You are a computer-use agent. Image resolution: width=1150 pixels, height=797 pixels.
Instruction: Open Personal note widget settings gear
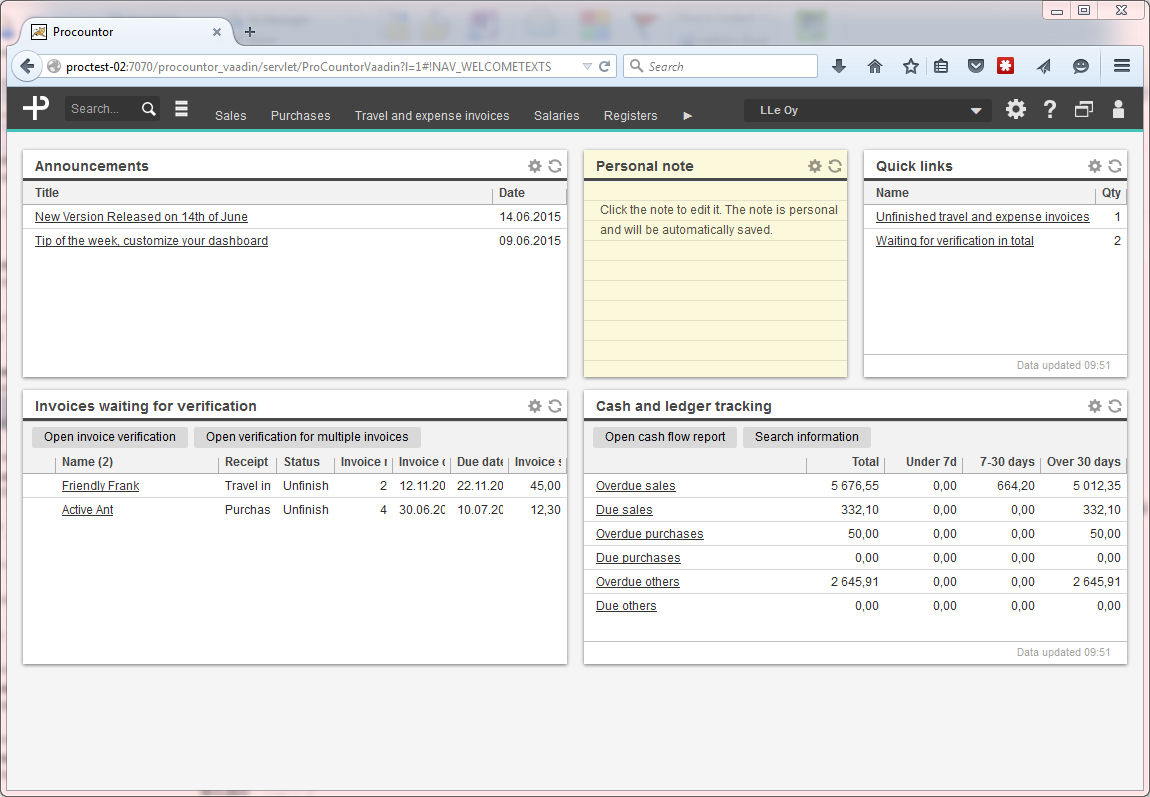click(815, 166)
